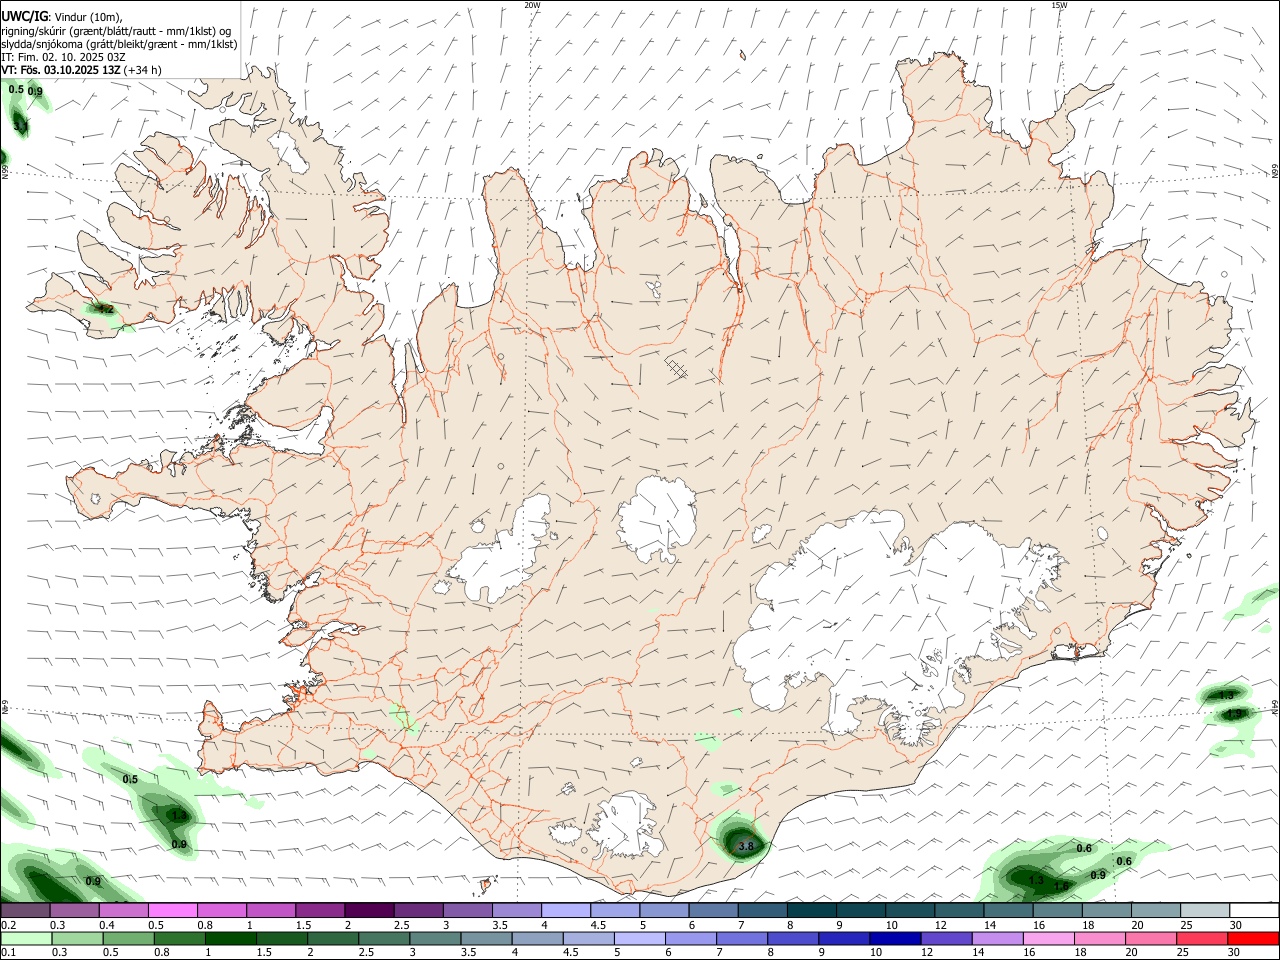This screenshot has height=960, width=1280.
Task: Click the '0.1' label in the legend
Action: coord(8,953)
